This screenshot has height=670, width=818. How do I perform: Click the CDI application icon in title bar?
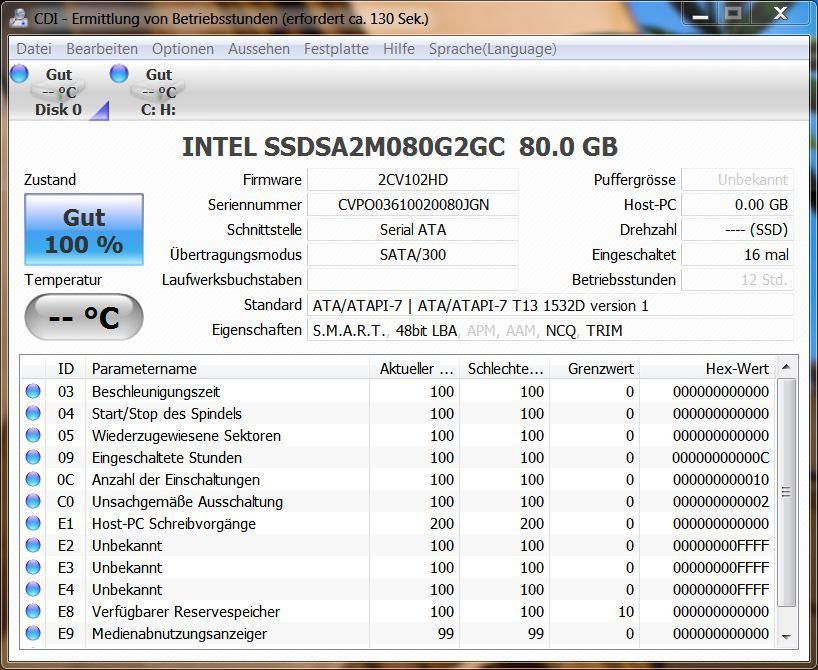[18, 17]
